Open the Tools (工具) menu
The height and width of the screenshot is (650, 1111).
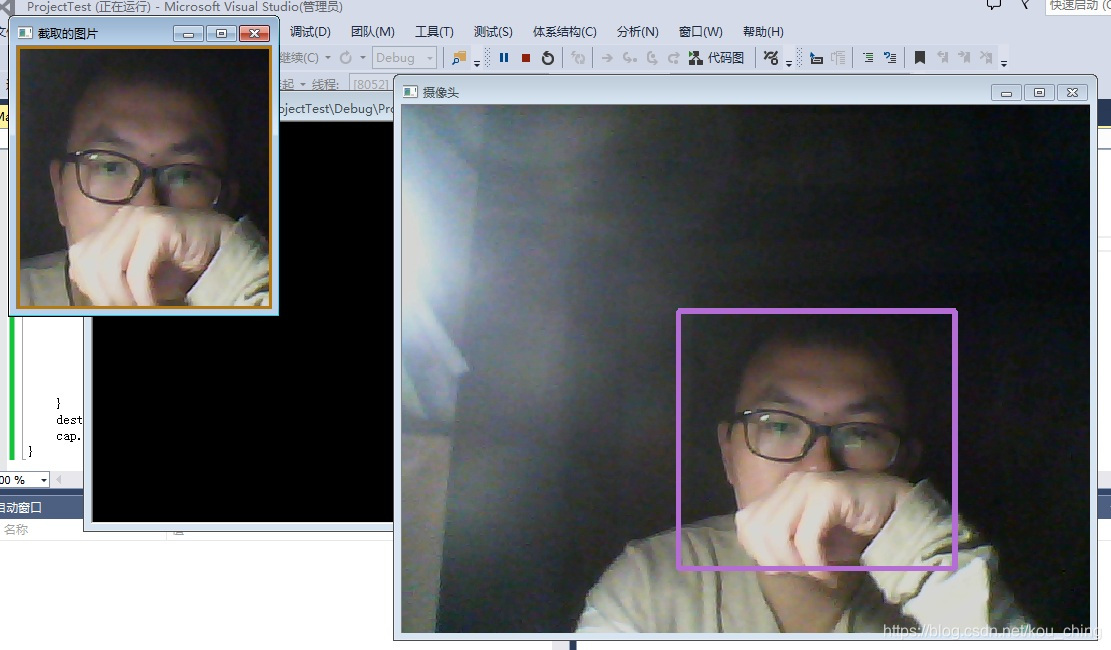(x=434, y=32)
